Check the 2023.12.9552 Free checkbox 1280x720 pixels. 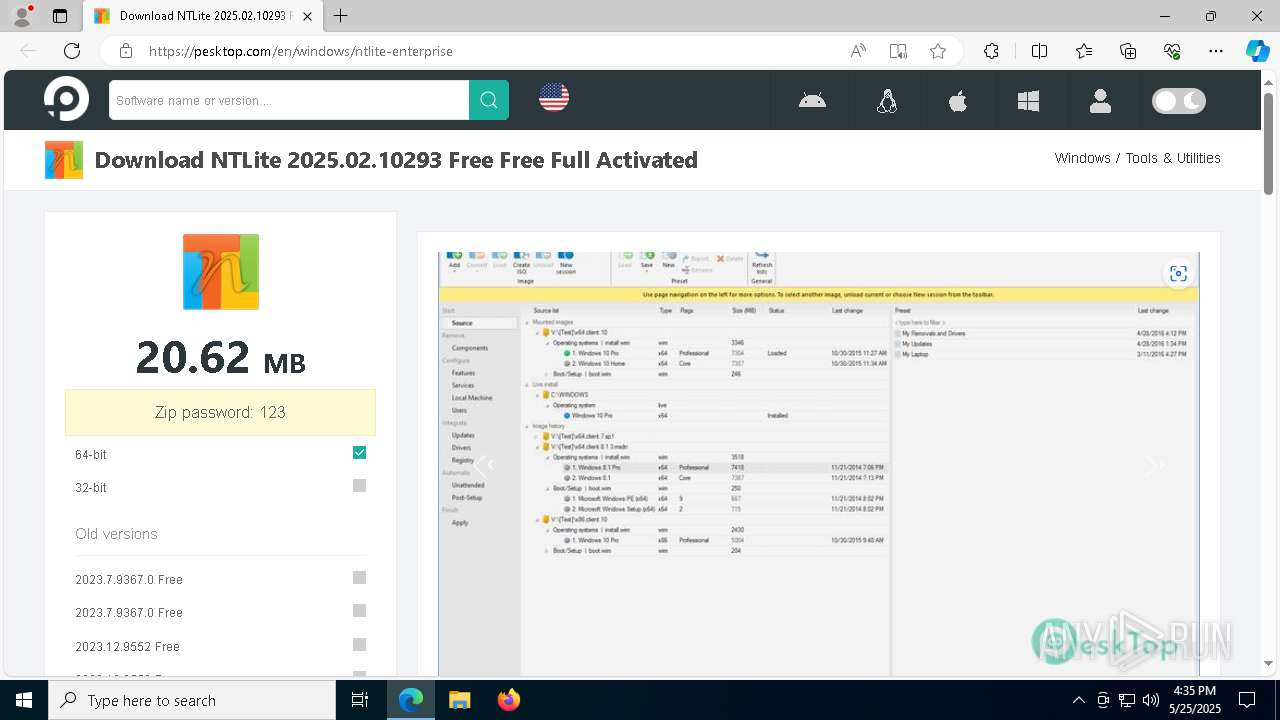point(359,645)
